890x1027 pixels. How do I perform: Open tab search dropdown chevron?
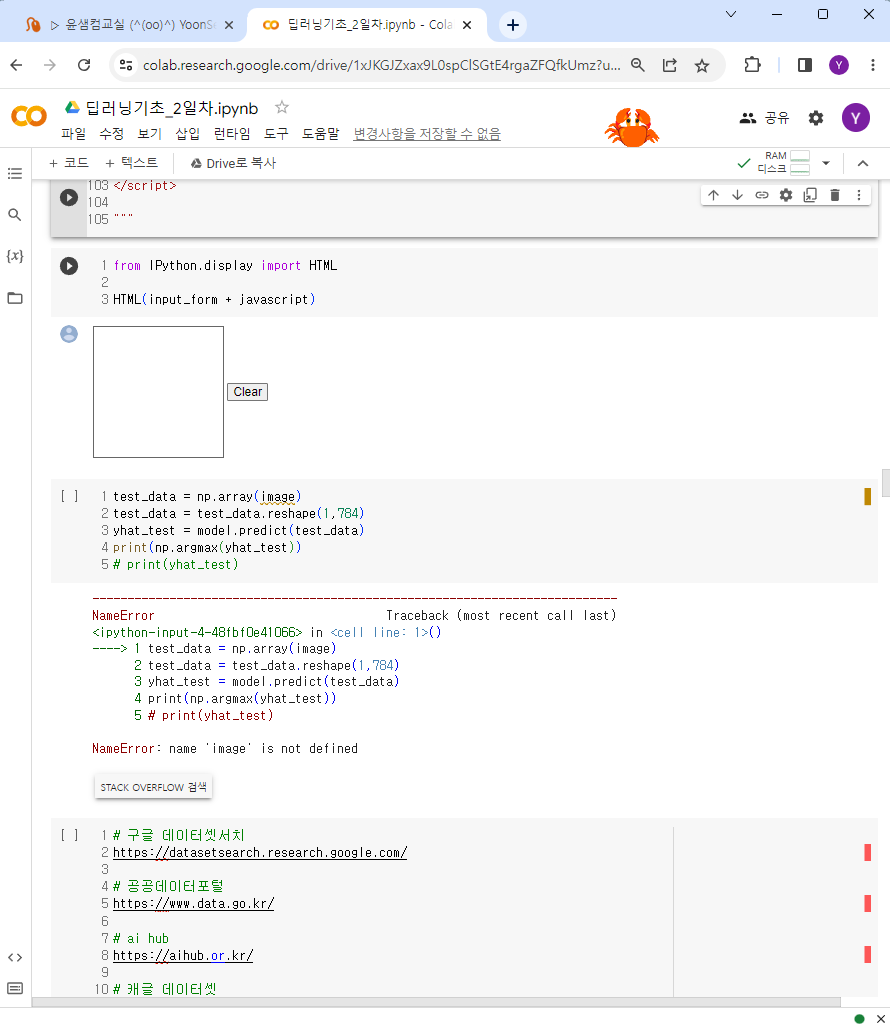coord(731,14)
